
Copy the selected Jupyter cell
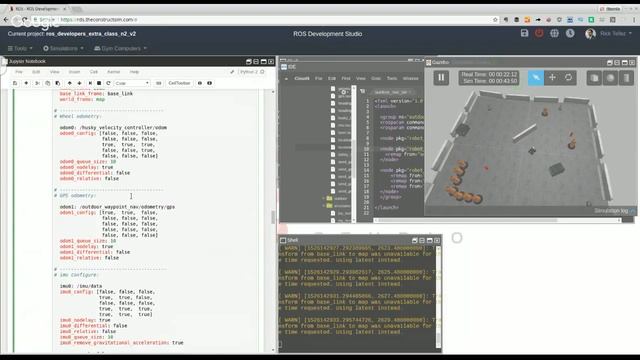[x=47, y=83]
